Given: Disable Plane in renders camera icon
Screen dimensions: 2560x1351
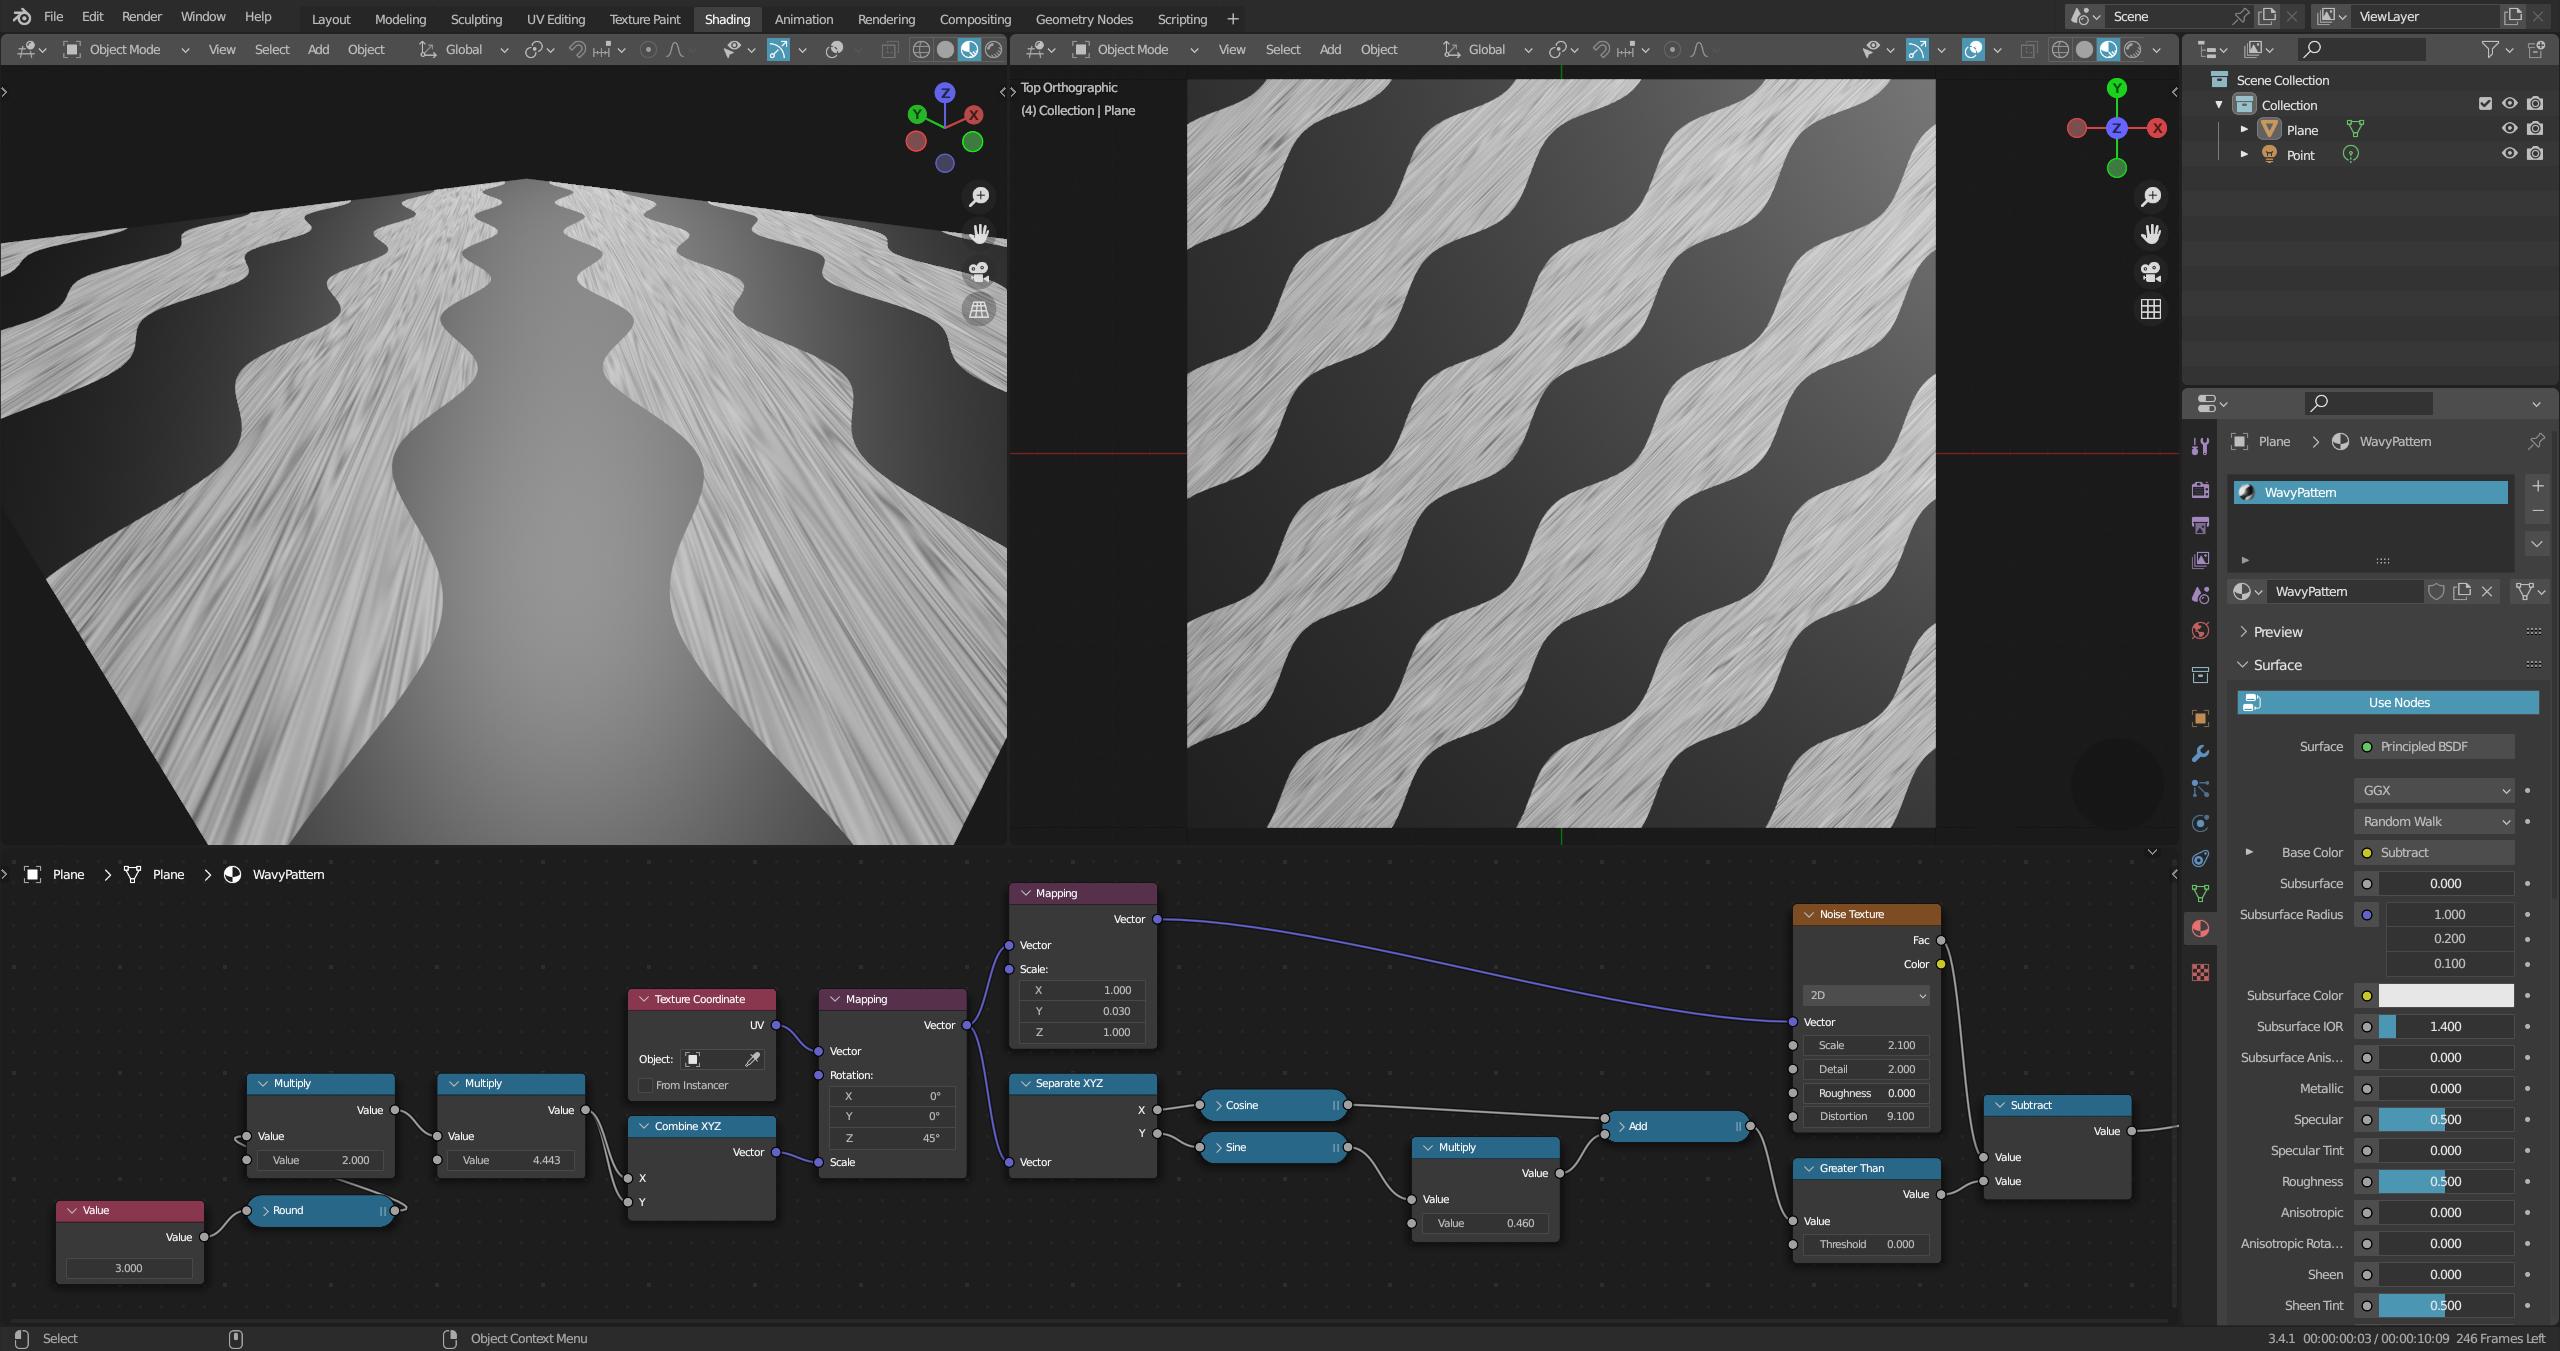Looking at the screenshot, I should tap(2535, 129).
